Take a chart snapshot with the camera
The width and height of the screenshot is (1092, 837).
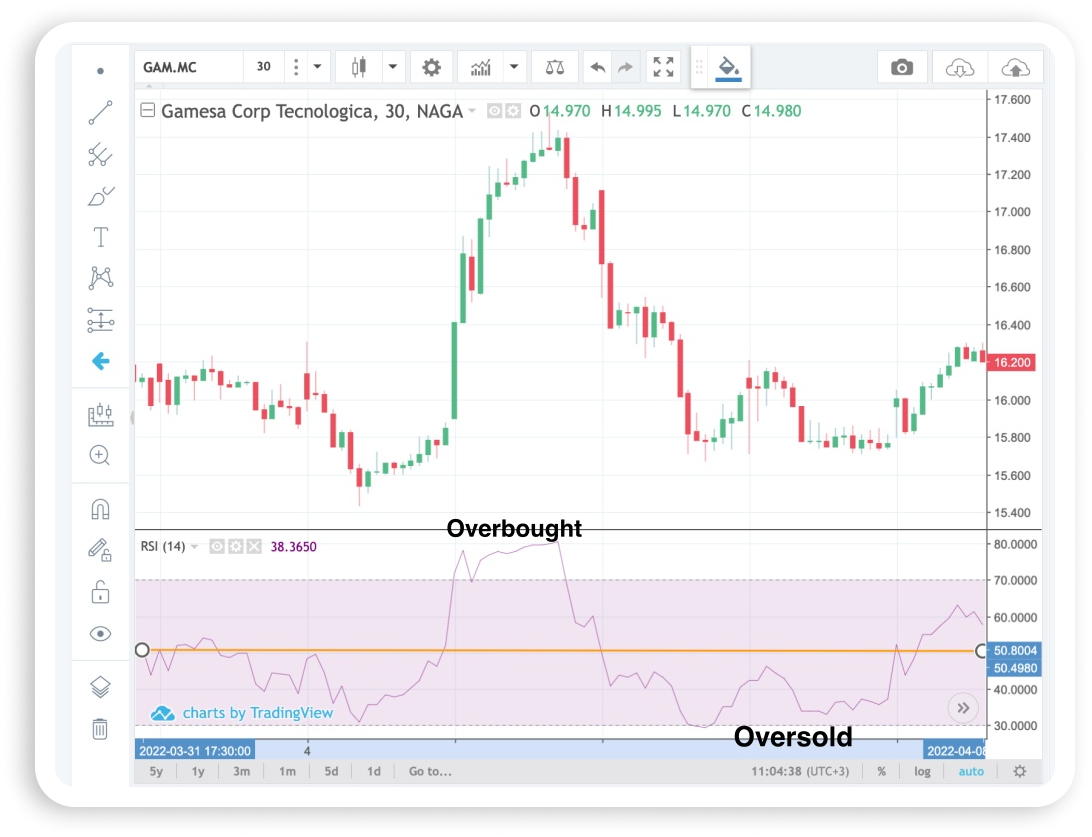click(902, 66)
